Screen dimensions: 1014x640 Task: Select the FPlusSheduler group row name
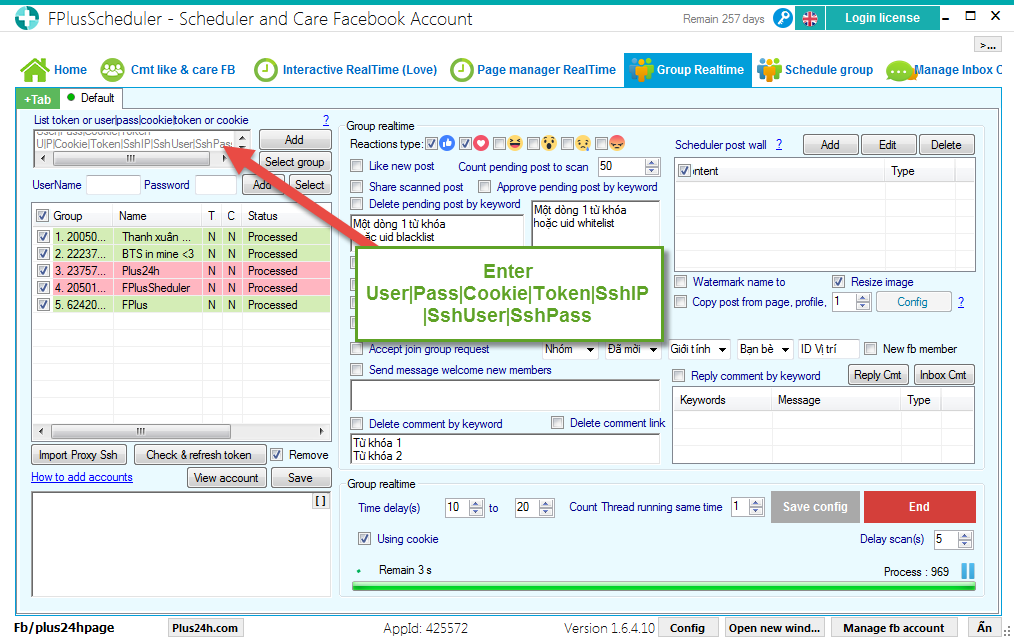(156, 288)
